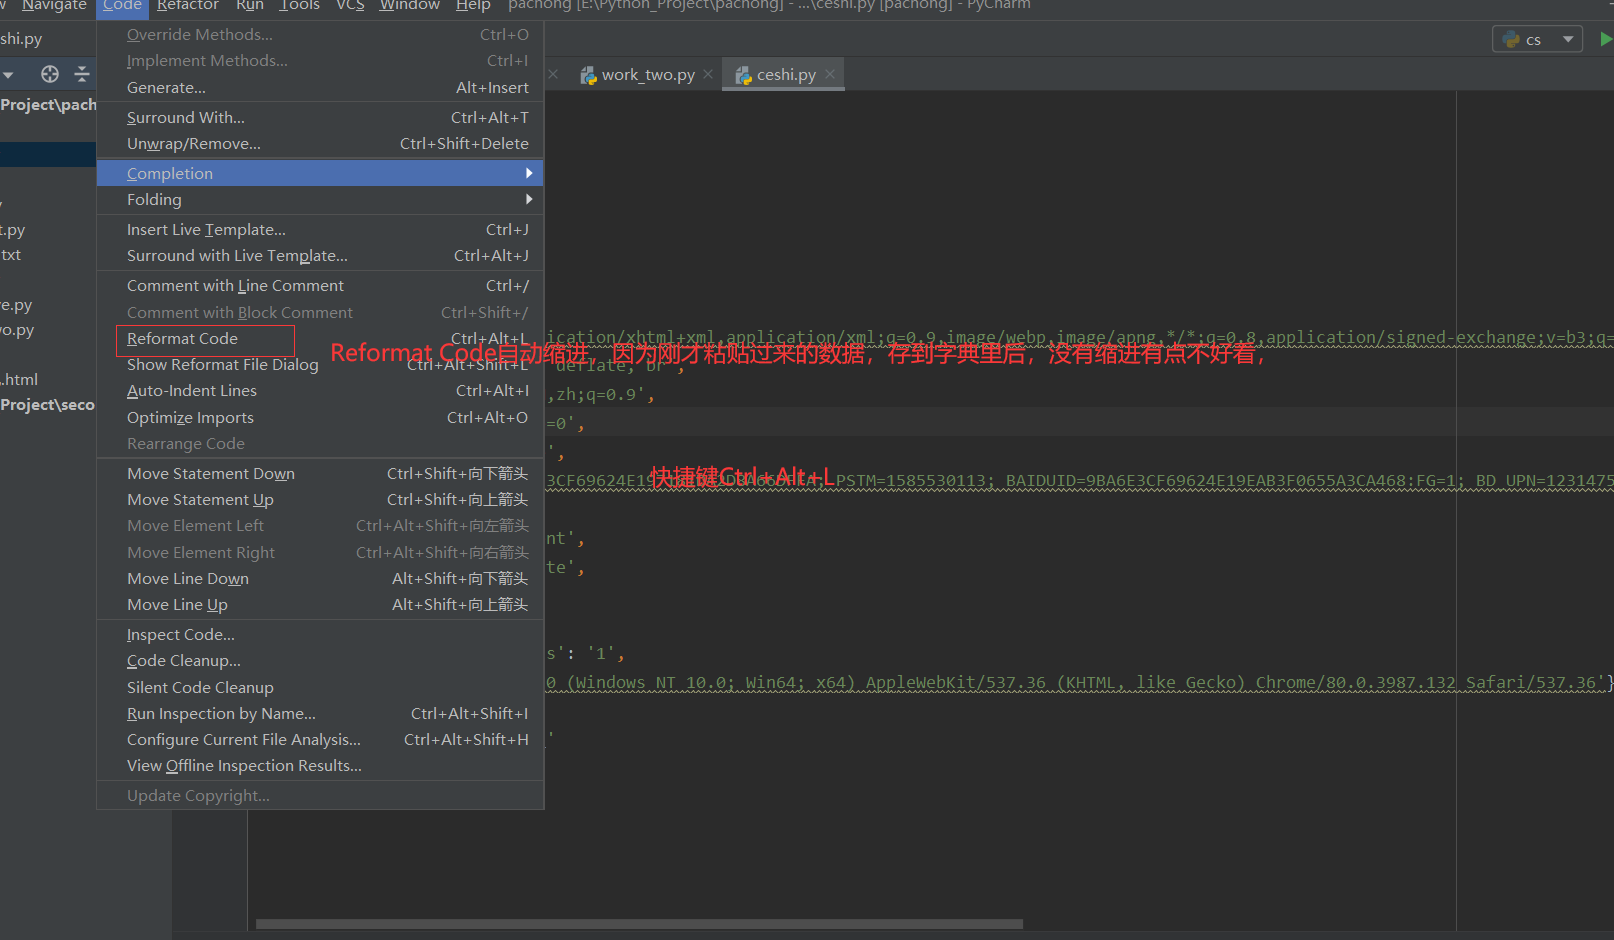
Task: Click the locate target crosshair icon
Action: pyautogui.click(x=50, y=74)
